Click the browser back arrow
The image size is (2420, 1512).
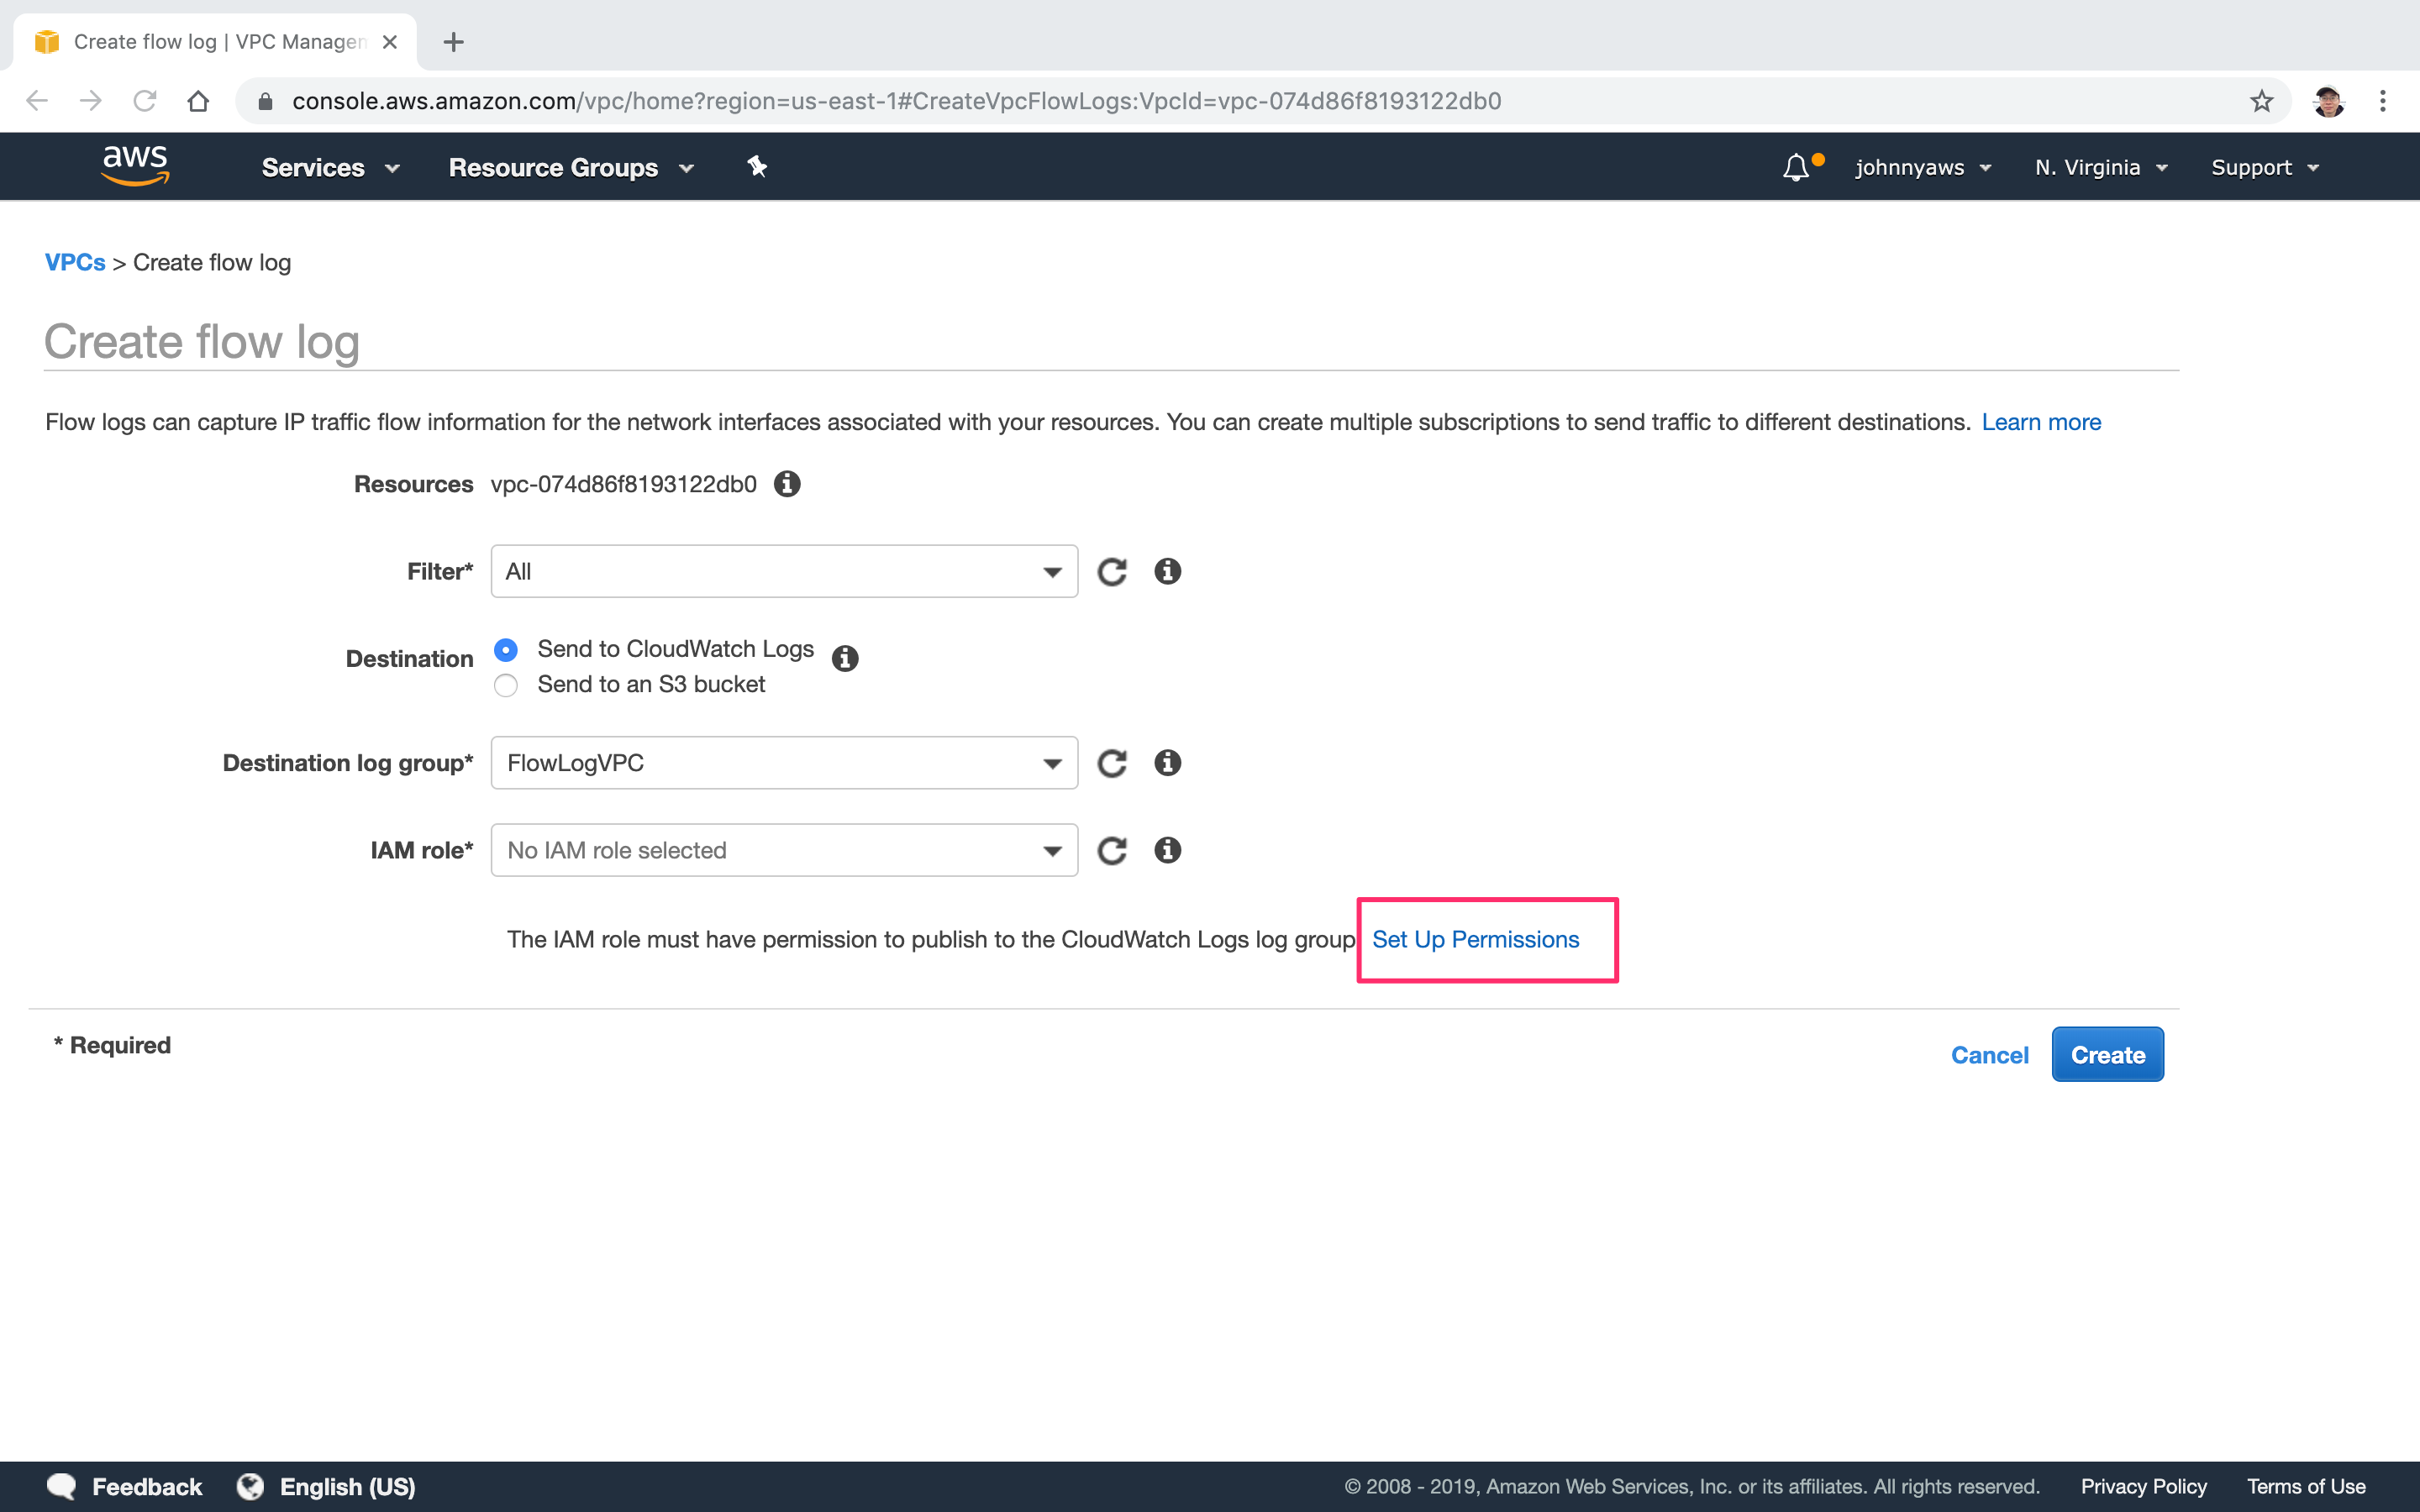pyautogui.click(x=37, y=101)
